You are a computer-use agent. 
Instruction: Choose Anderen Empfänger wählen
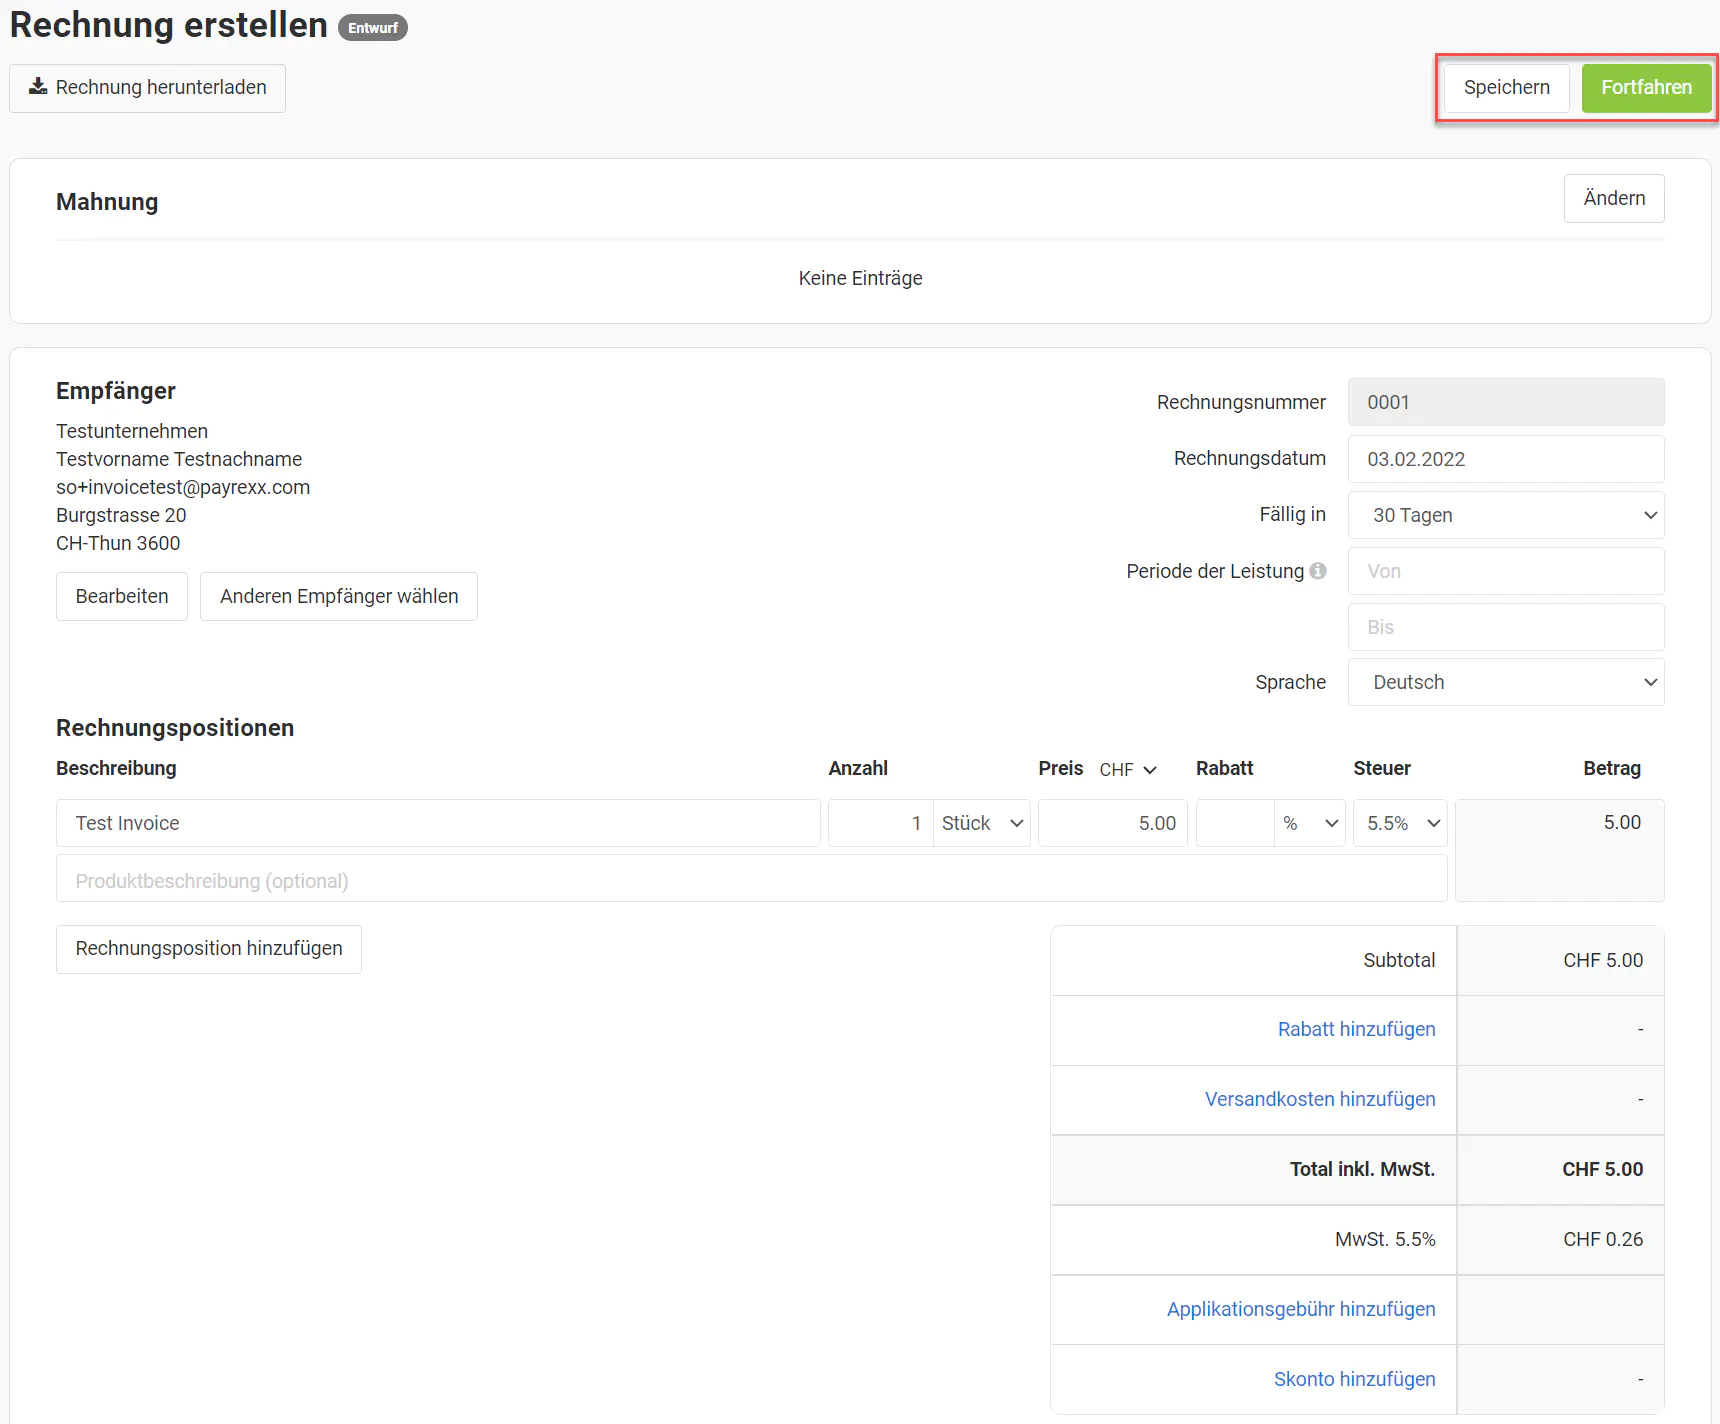point(339,597)
